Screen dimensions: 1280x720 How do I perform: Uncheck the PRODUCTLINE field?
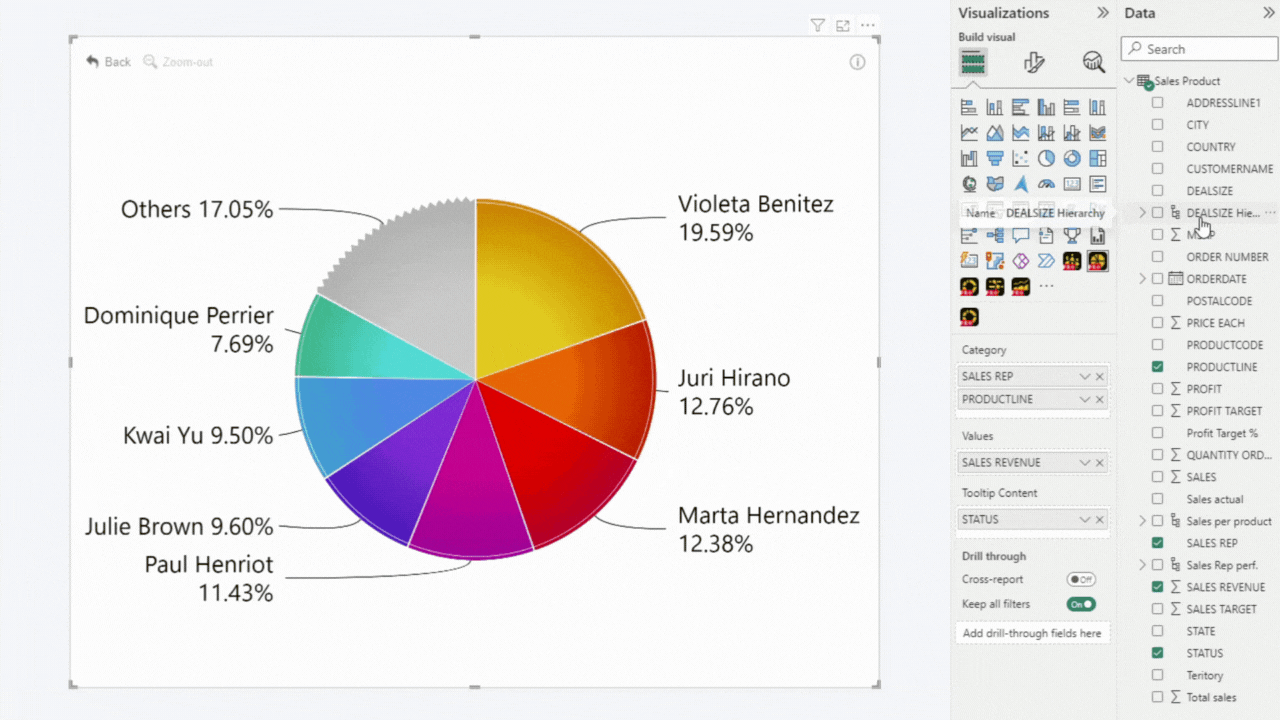(x=1157, y=366)
